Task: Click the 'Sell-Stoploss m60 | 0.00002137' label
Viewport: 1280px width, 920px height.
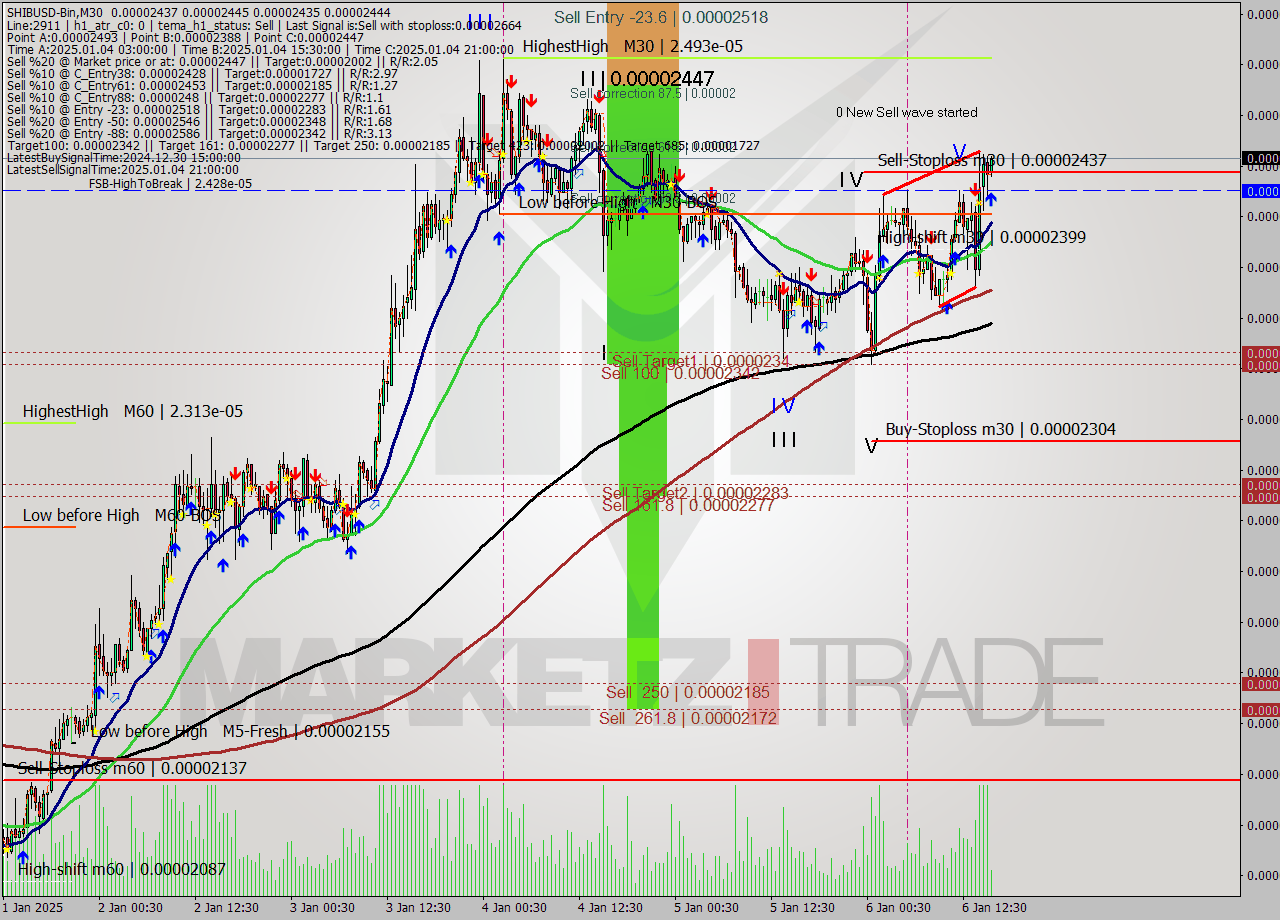Action: [132, 768]
